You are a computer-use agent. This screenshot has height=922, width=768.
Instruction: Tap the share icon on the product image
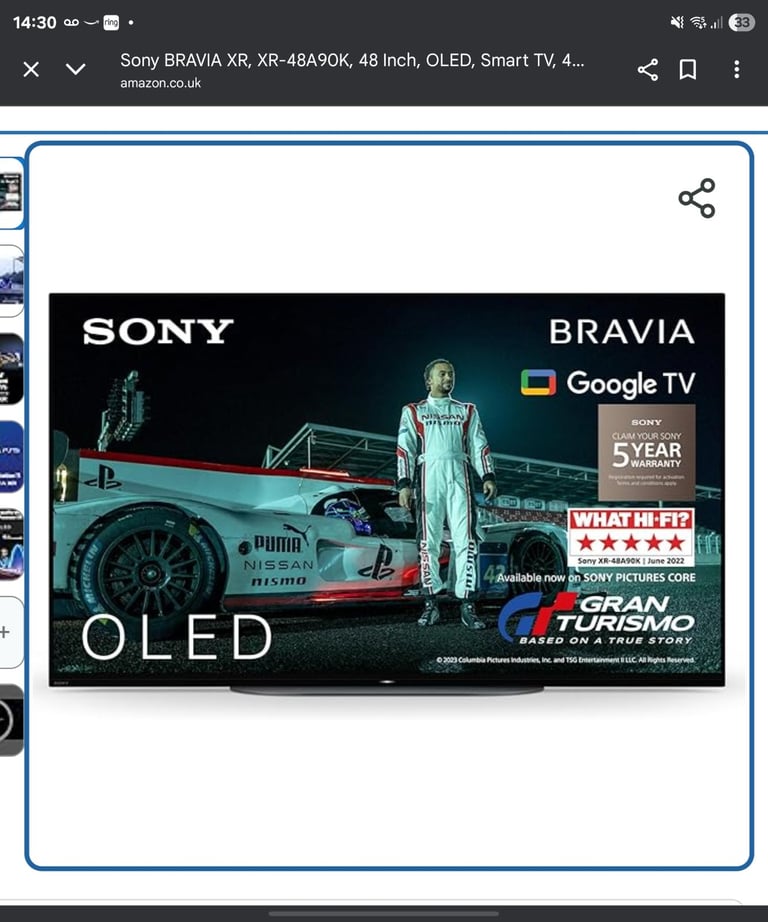[x=697, y=198]
